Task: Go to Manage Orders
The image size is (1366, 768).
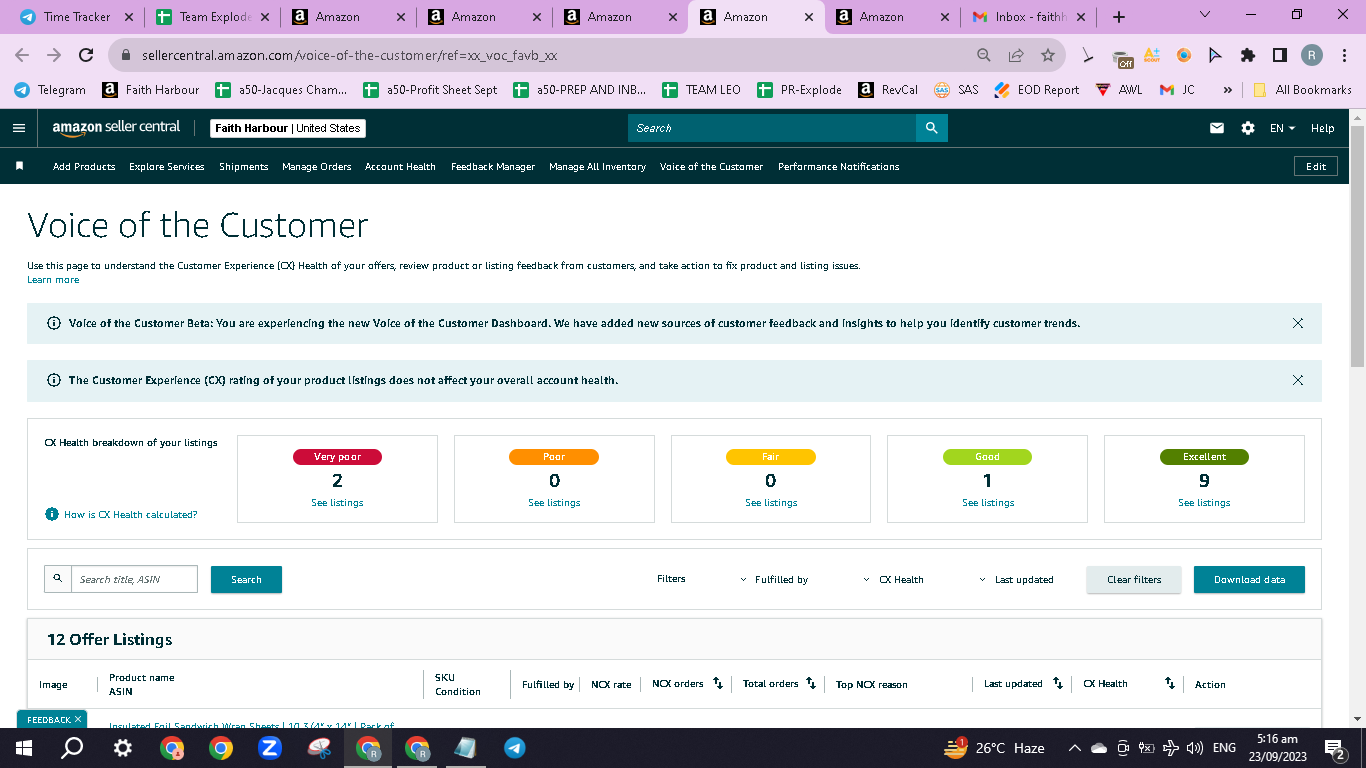Action: (x=317, y=167)
